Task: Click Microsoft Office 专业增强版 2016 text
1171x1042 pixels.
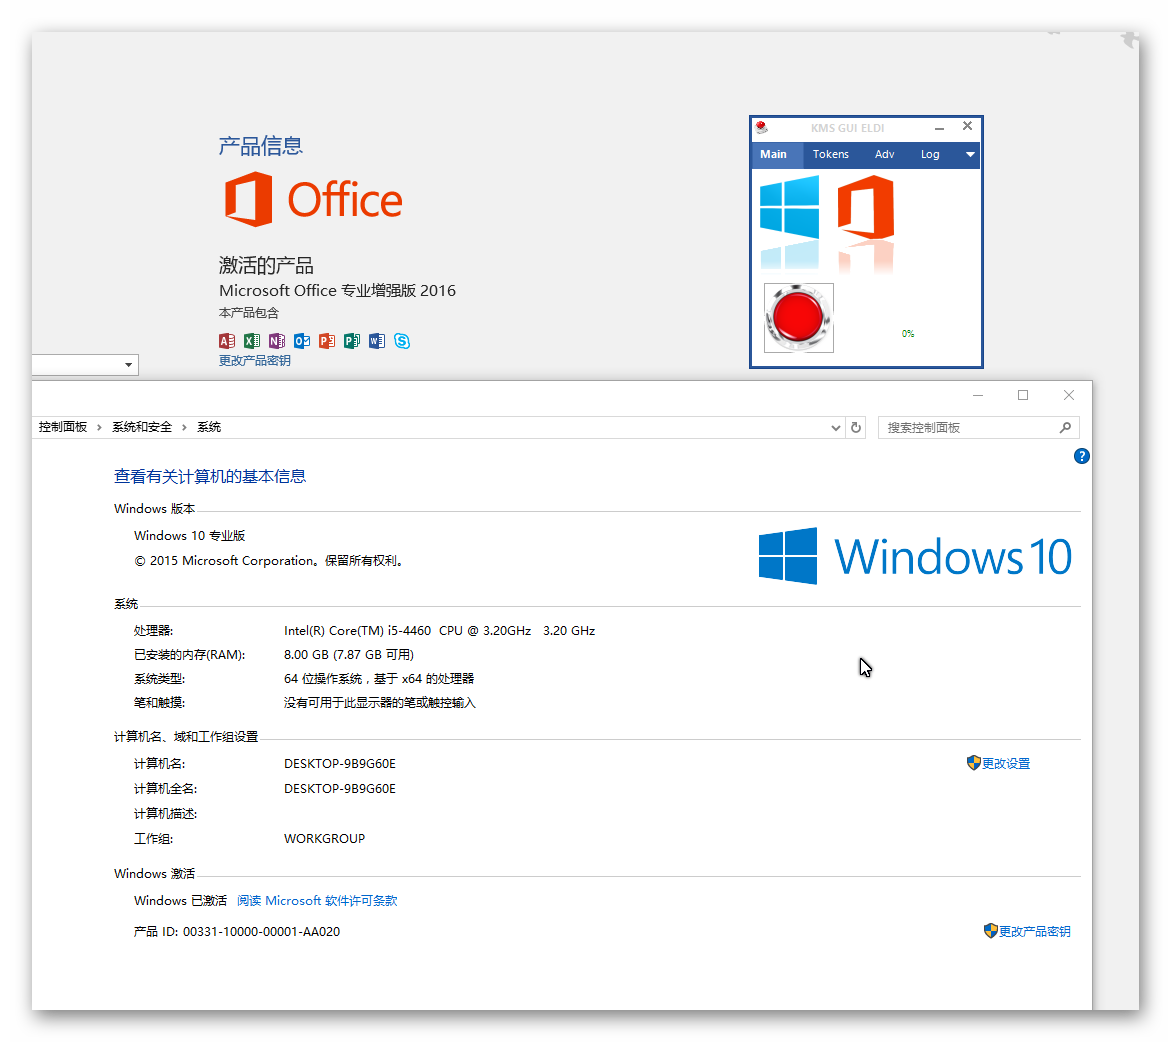Action: (x=338, y=291)
